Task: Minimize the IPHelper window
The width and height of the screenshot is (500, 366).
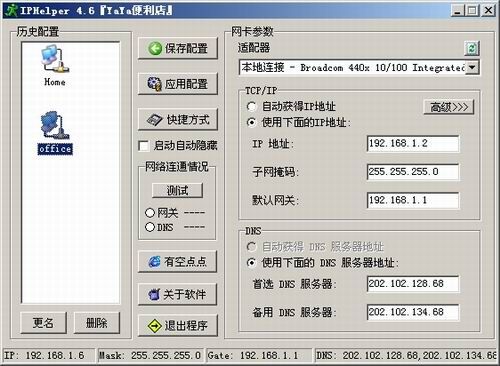Action: click(x=458, y=11)
